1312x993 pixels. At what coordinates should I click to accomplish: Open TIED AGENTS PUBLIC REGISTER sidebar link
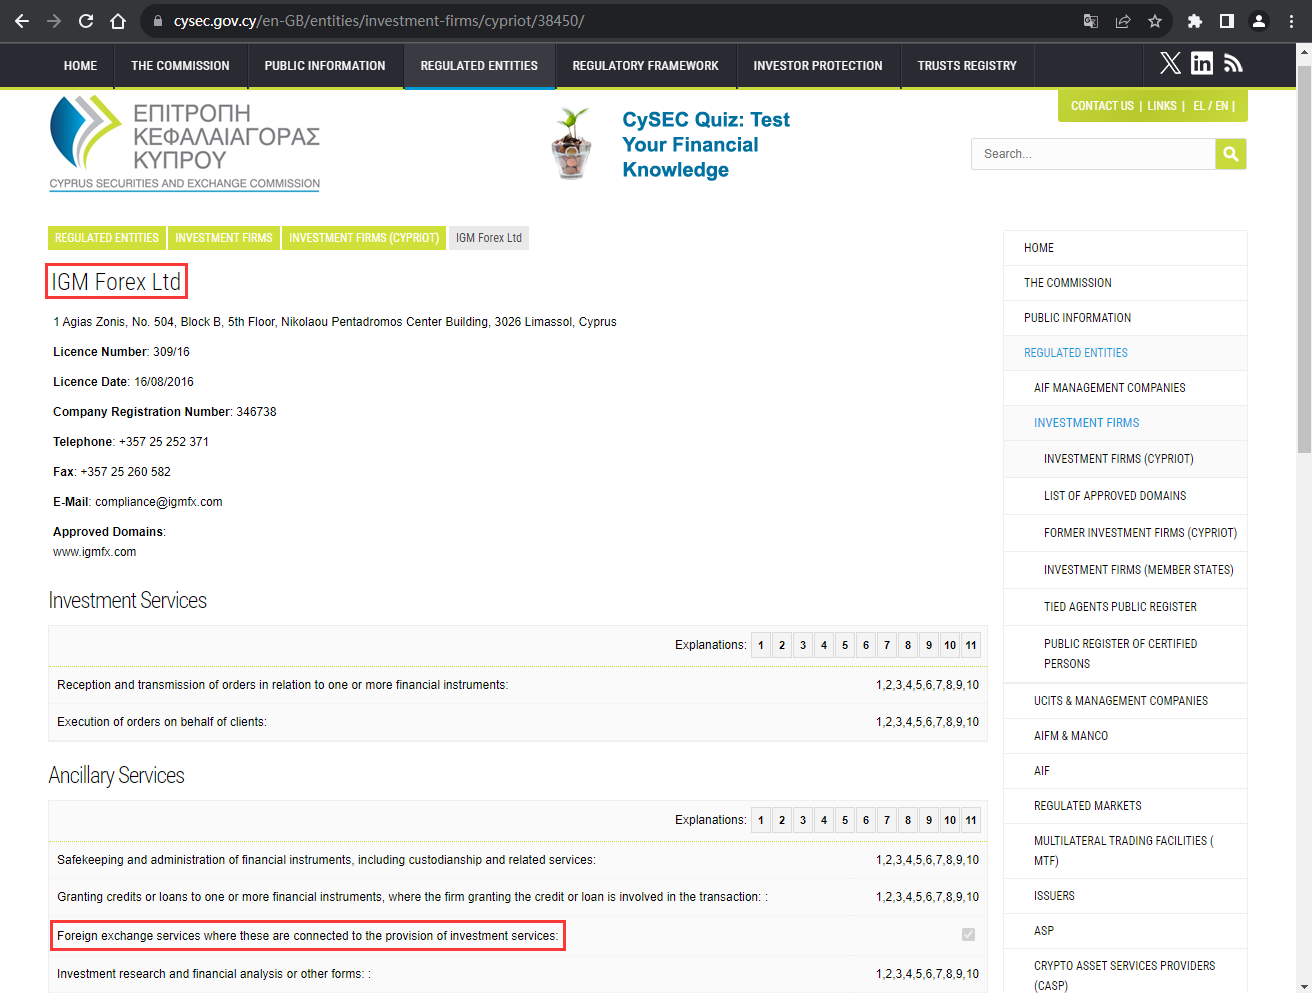(x=1125, y=607)
